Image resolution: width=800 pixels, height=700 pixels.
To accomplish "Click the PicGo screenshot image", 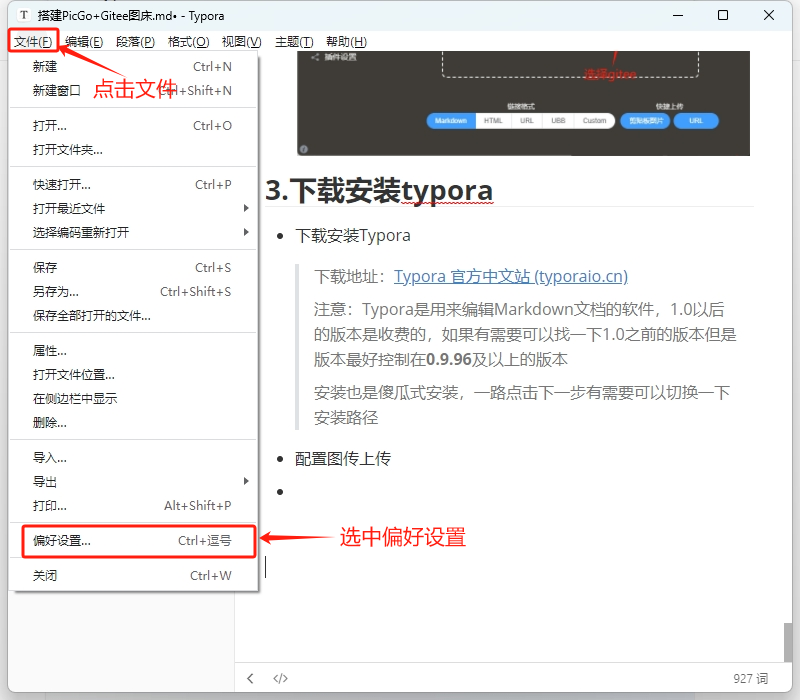I will coord(523,103).
